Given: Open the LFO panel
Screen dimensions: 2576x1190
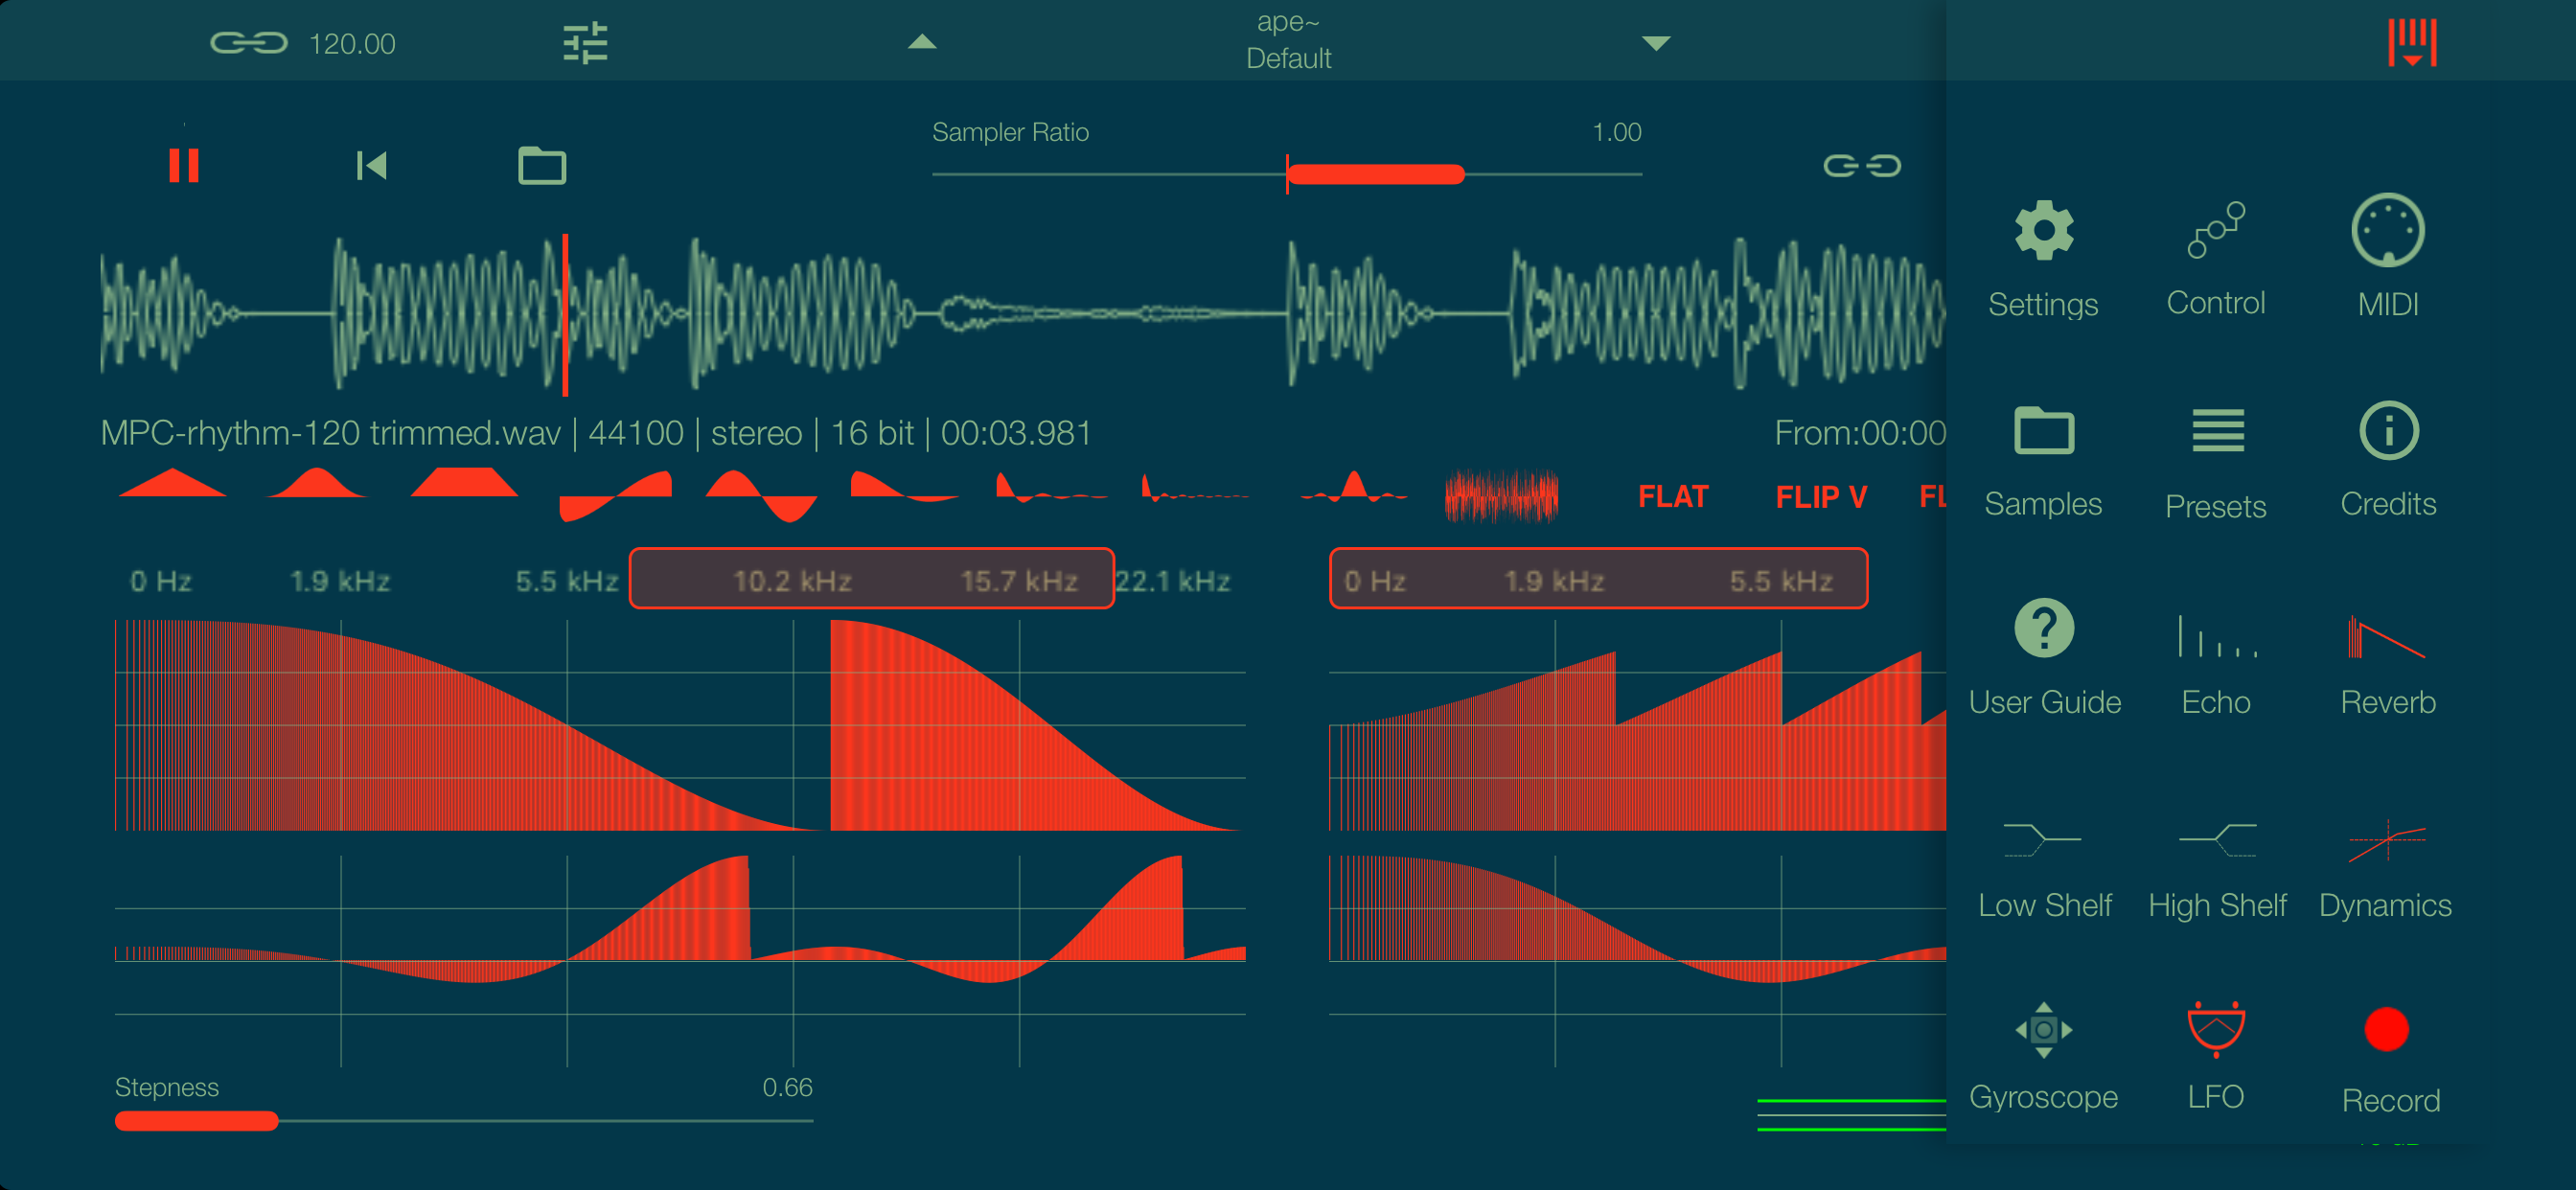Looking at the screenshot, I should [x=2215, y=1030].
